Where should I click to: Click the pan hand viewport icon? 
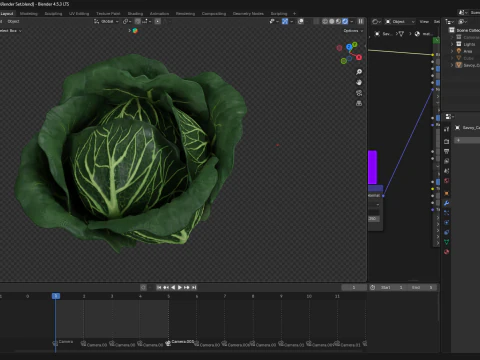[359, 82]
